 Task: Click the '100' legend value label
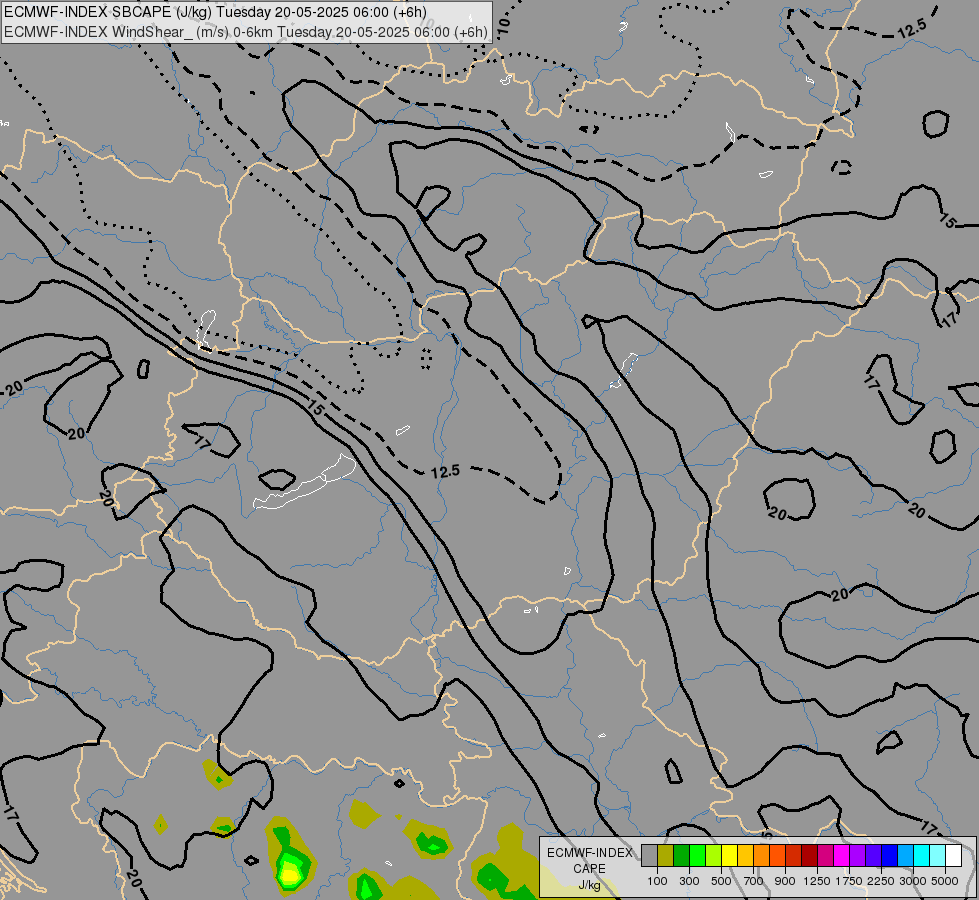pos(657,881)
